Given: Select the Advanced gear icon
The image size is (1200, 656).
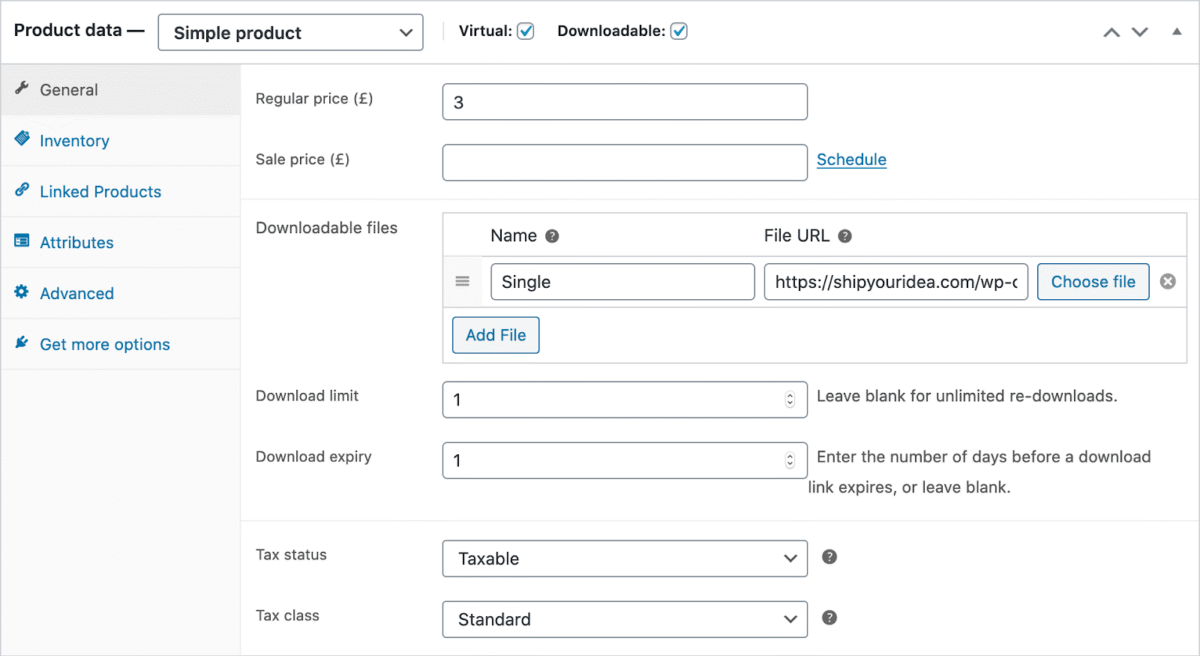Looking at the screenshot, I should 23,293.
